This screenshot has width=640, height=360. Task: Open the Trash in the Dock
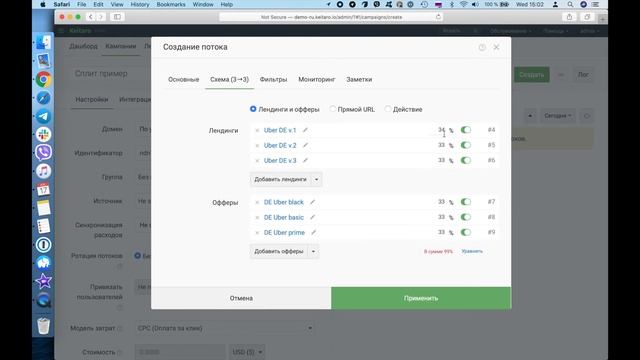(43, 326)
